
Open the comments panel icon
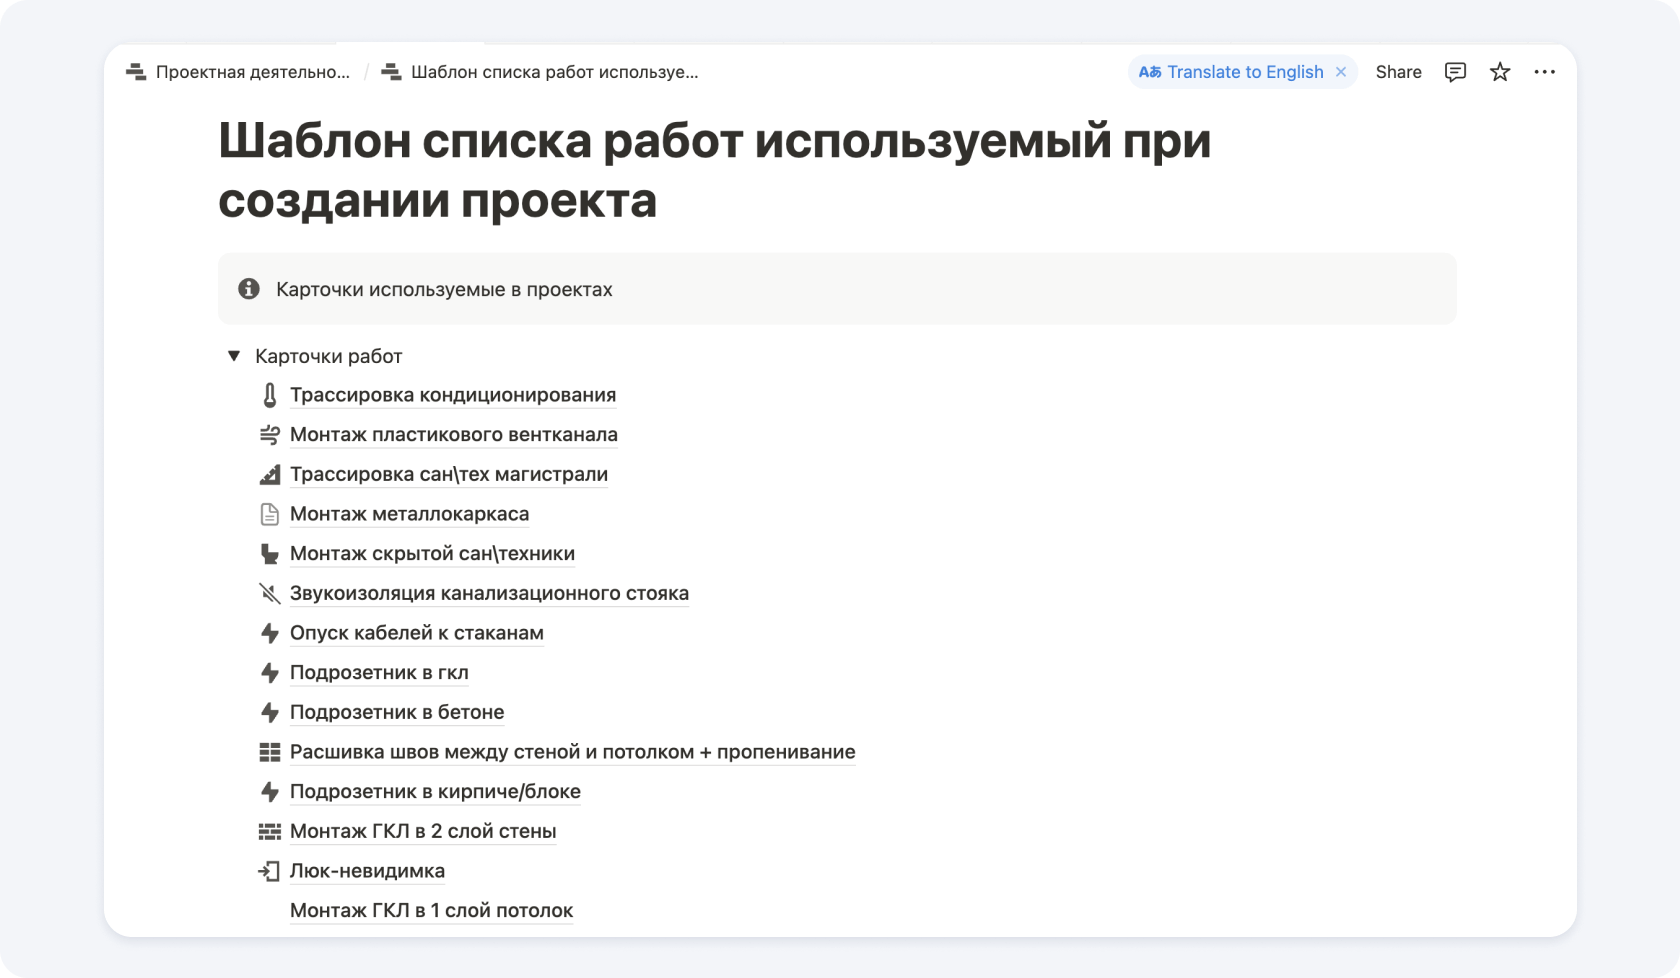[1455, 72]
